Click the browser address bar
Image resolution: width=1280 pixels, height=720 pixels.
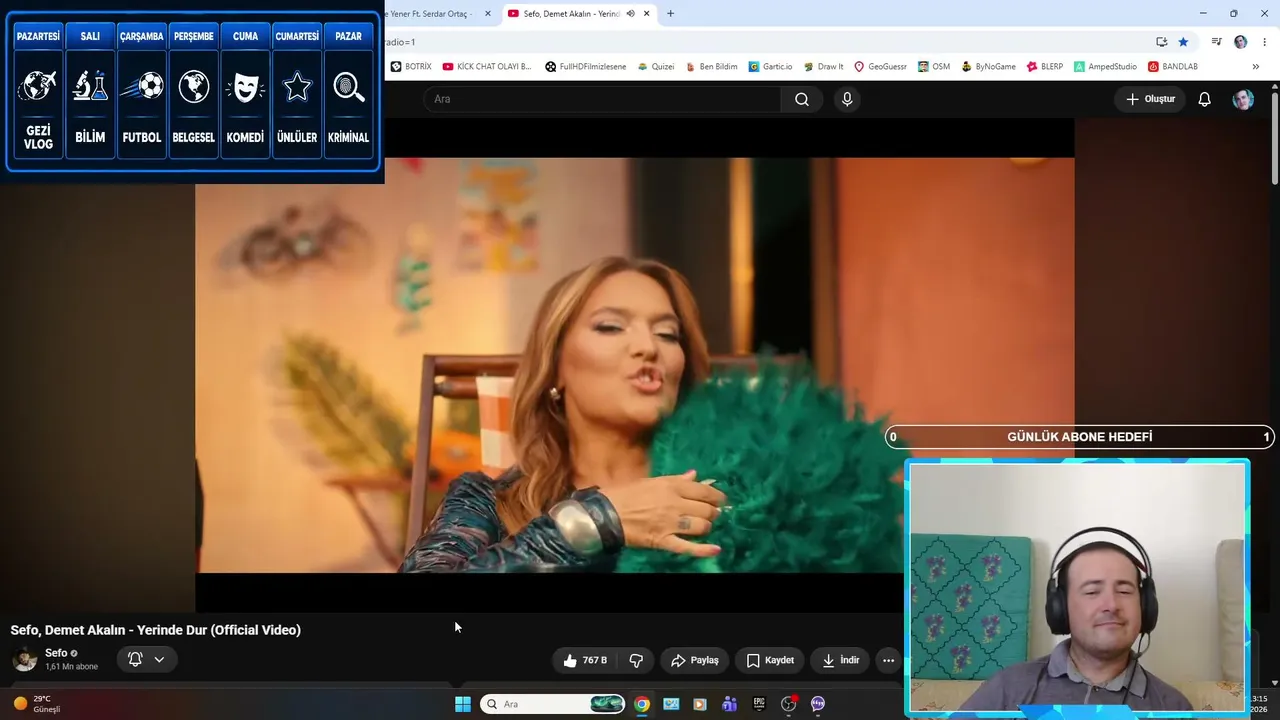click(x=765, y=42)
